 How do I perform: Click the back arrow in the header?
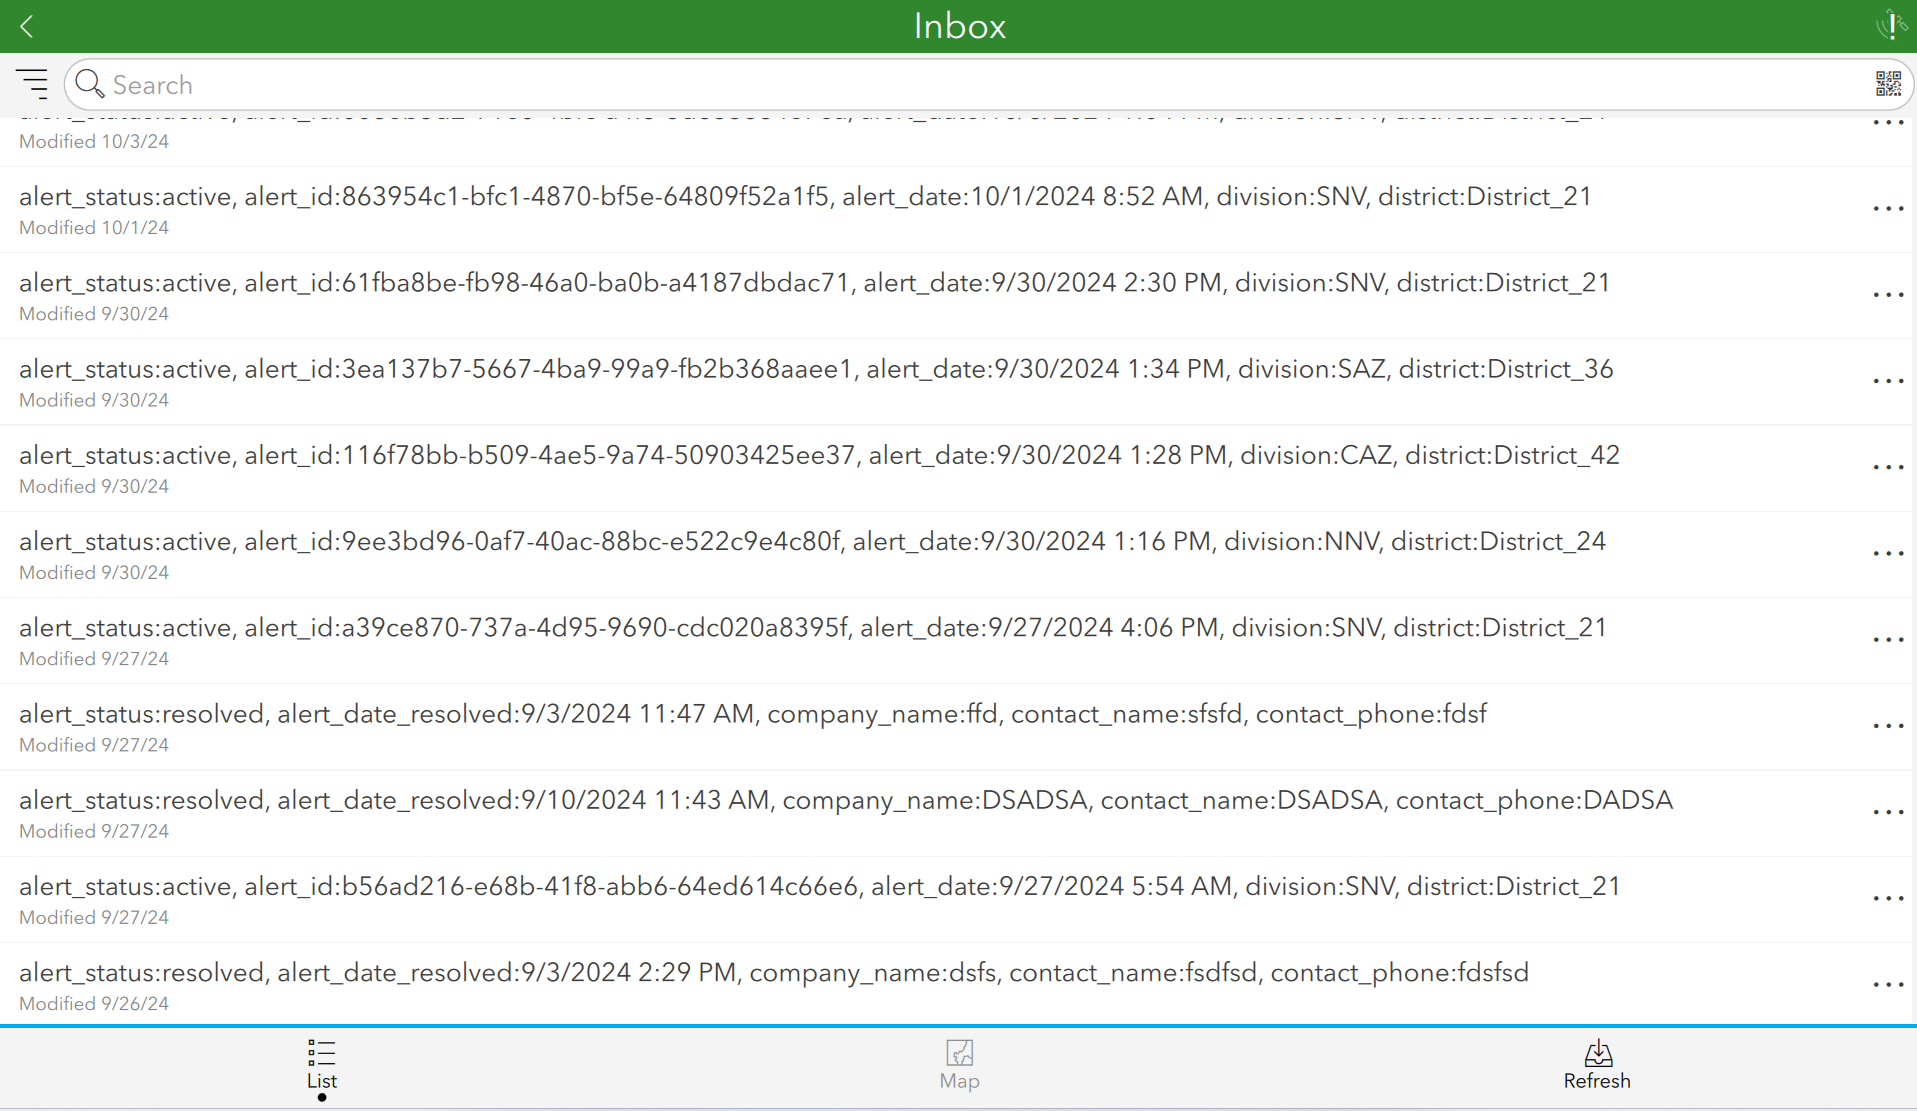click(x=28, y=26)
